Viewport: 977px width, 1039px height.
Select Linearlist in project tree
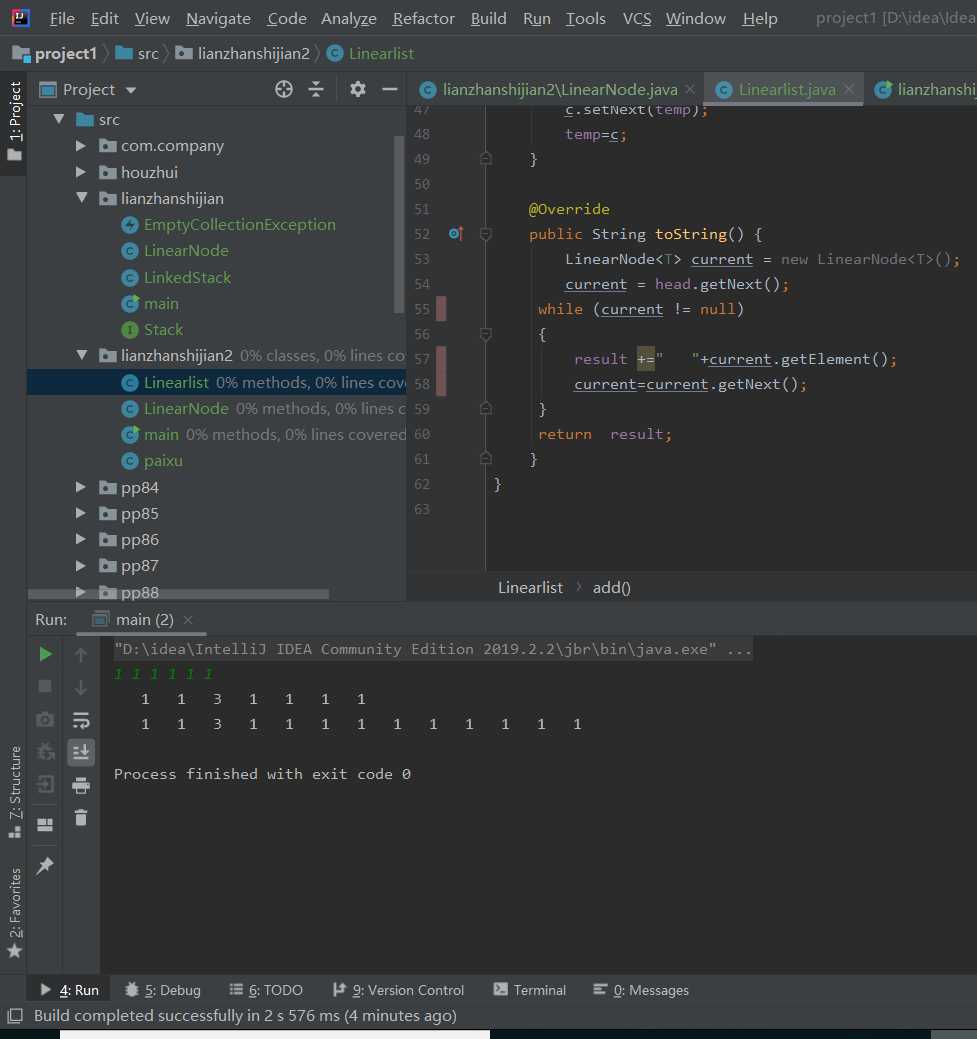tap(216, 382)
